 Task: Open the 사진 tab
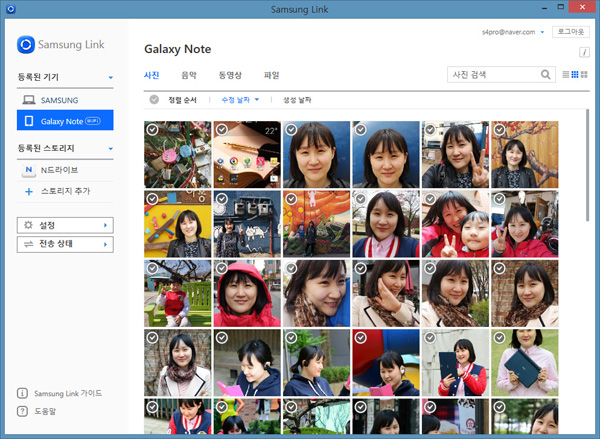point(152,75)
